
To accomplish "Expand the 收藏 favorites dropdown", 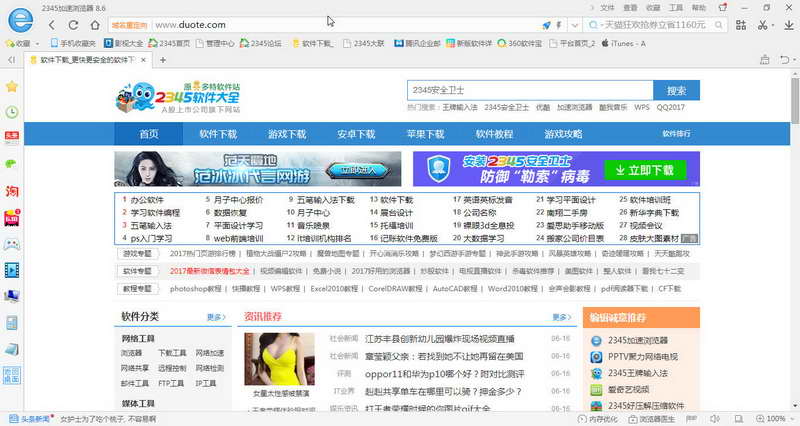I will coord(23,43).
